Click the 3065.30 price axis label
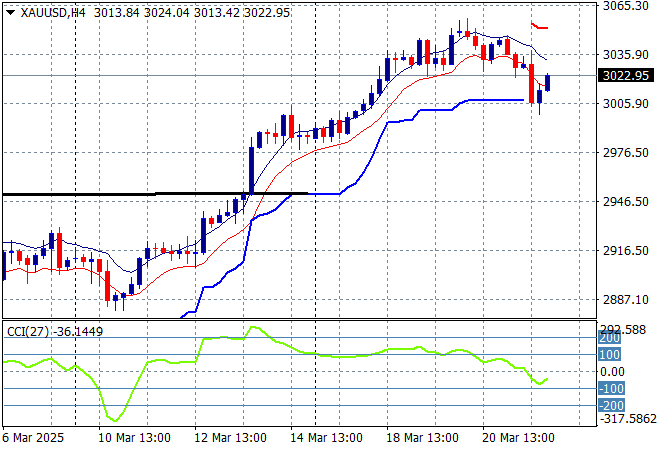Viewport: 660px width, 450px height. pos(625,6)
